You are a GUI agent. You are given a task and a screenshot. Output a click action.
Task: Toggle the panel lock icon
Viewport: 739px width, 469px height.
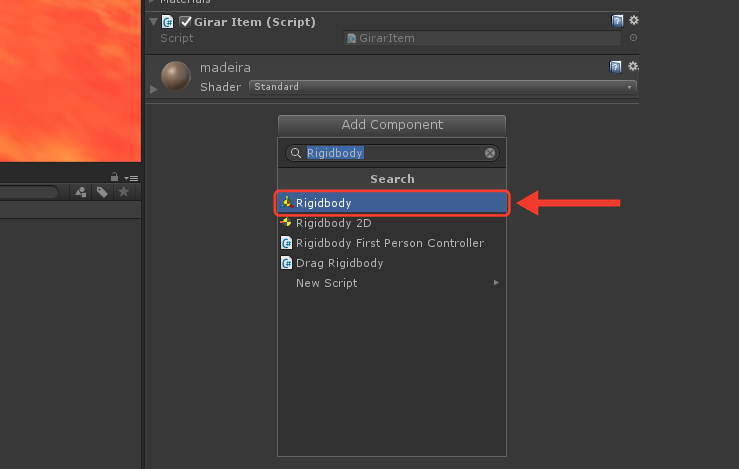(114, 177)
